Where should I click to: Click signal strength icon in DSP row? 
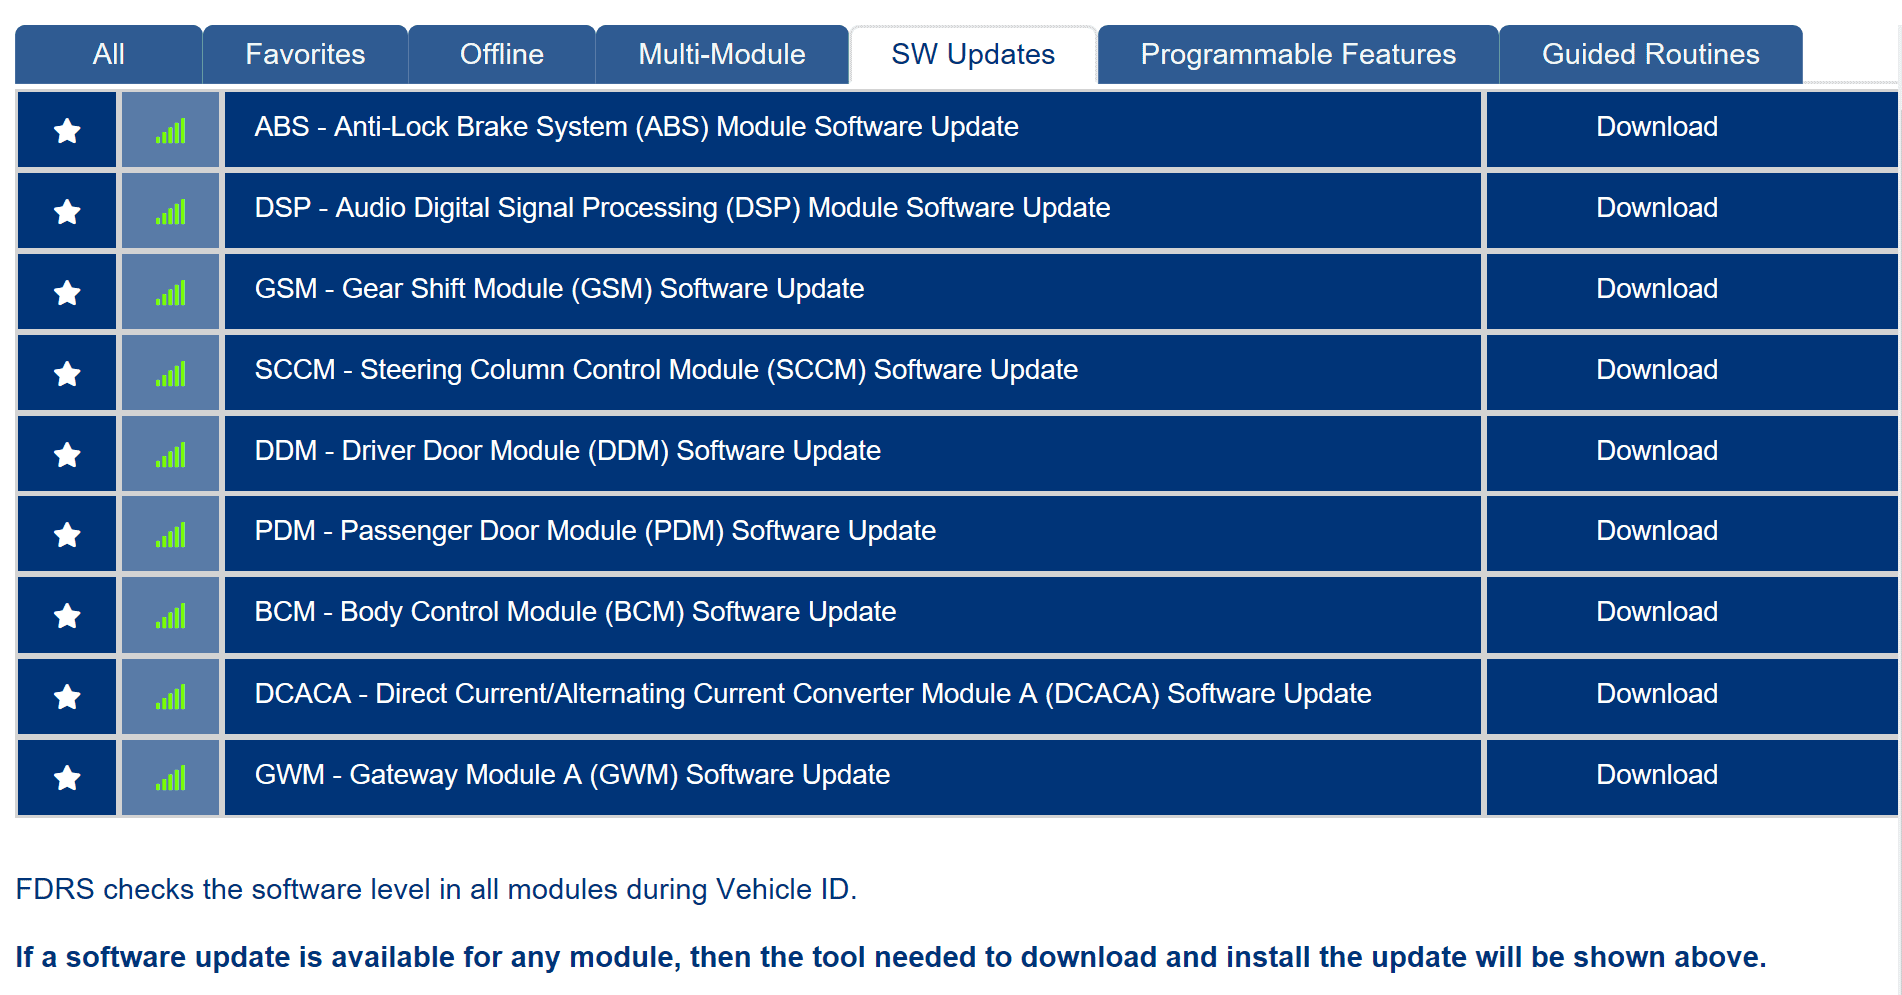(171, 211)
